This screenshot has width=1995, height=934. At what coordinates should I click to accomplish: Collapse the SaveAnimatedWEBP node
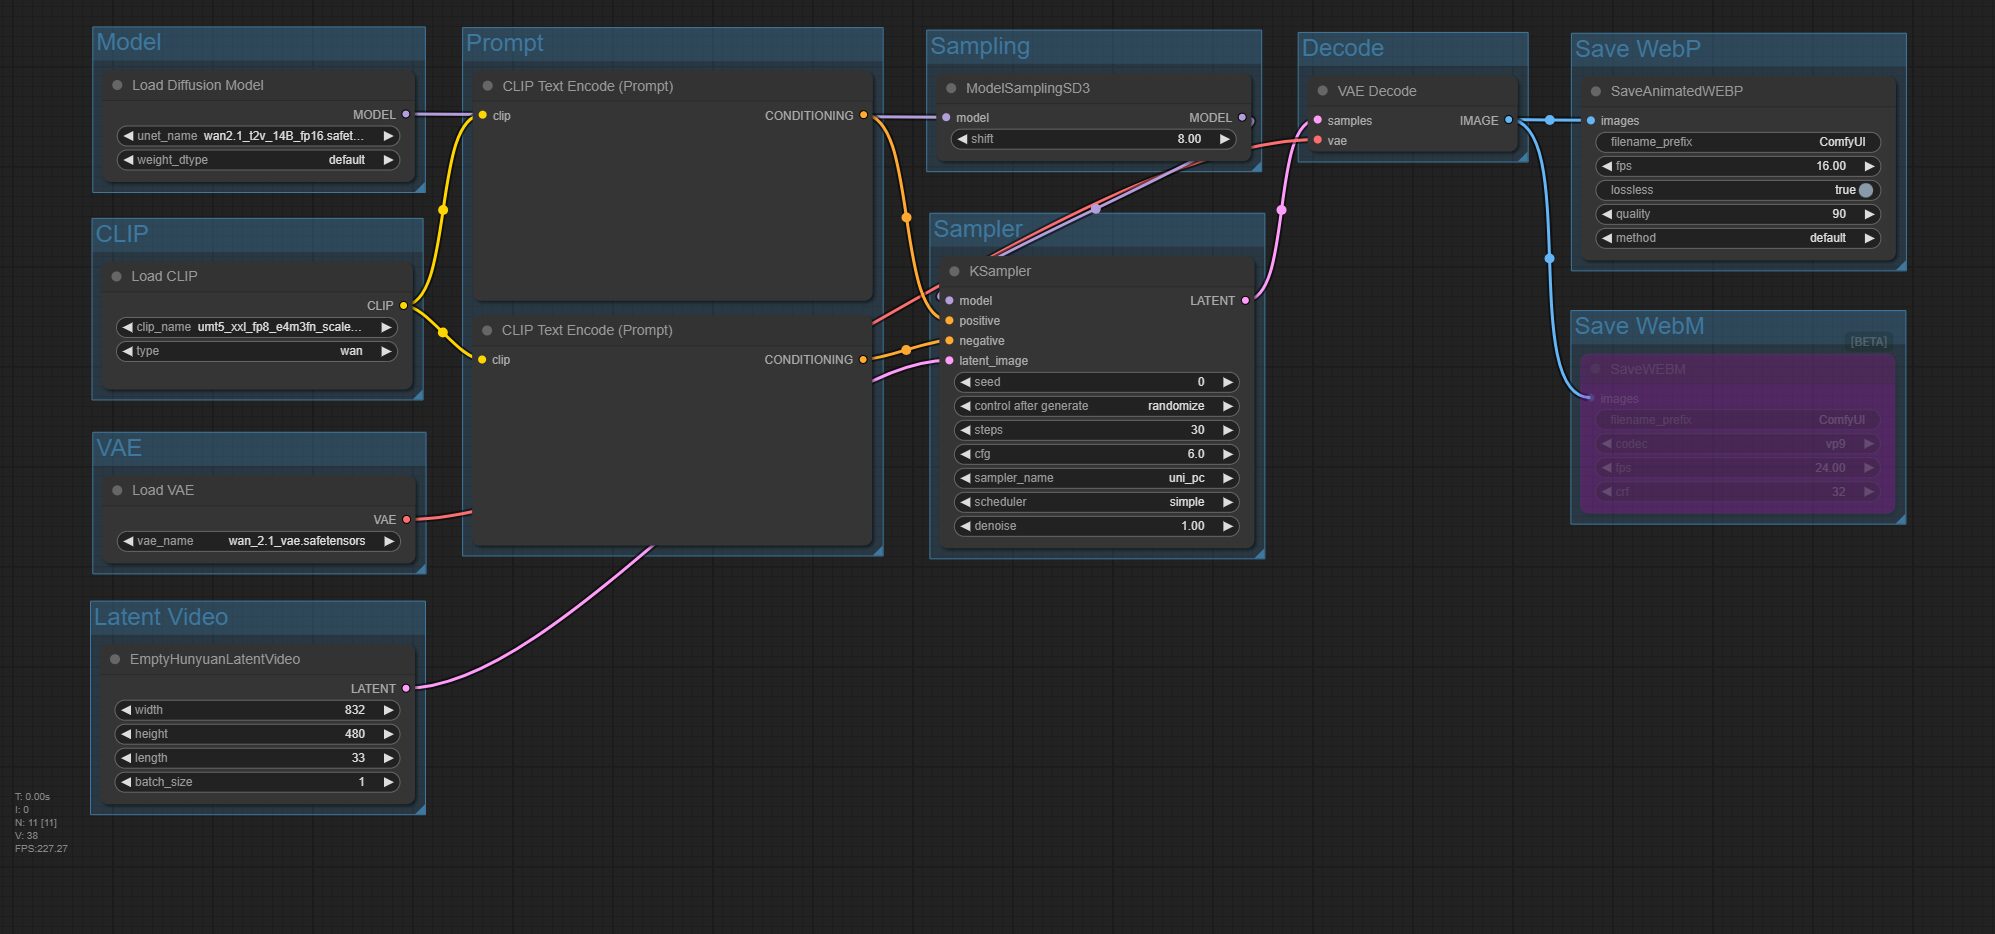(x=1596, y=91)
